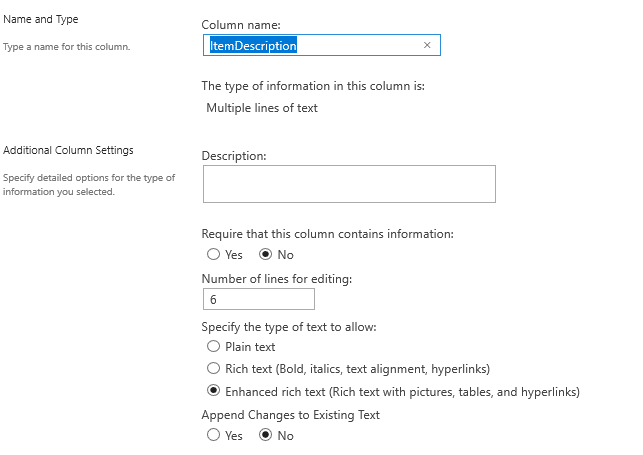
Task: Click the Number of lines for editing box
Action: [259, 299]
